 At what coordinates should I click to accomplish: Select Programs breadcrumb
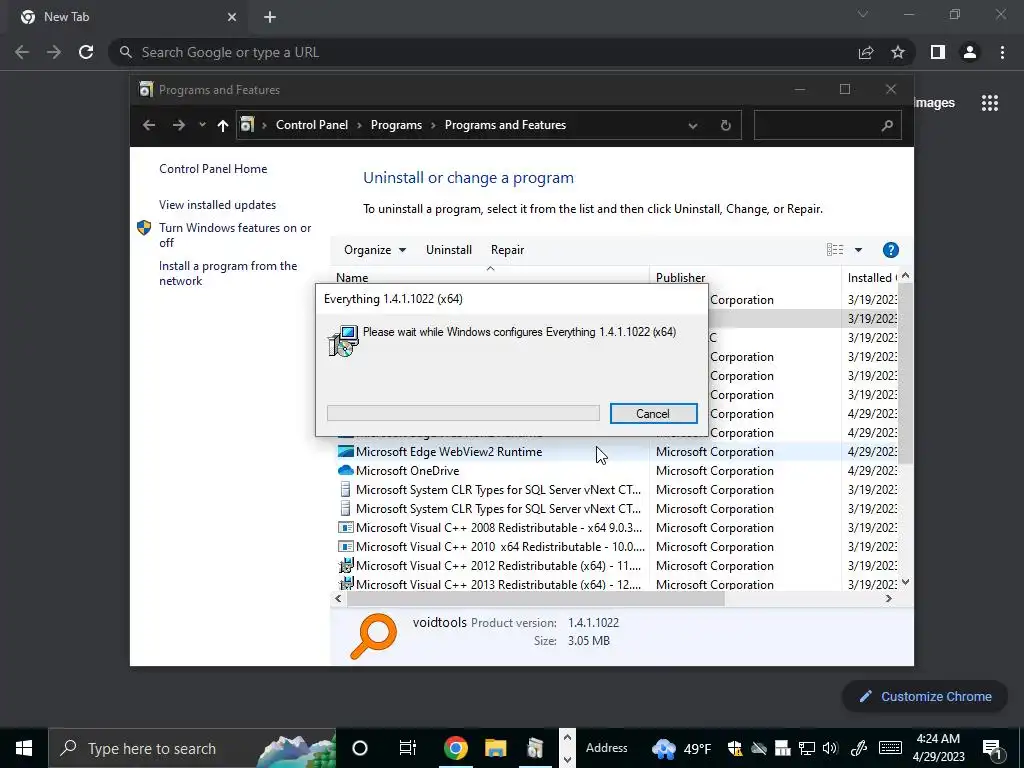coord(396,125)
